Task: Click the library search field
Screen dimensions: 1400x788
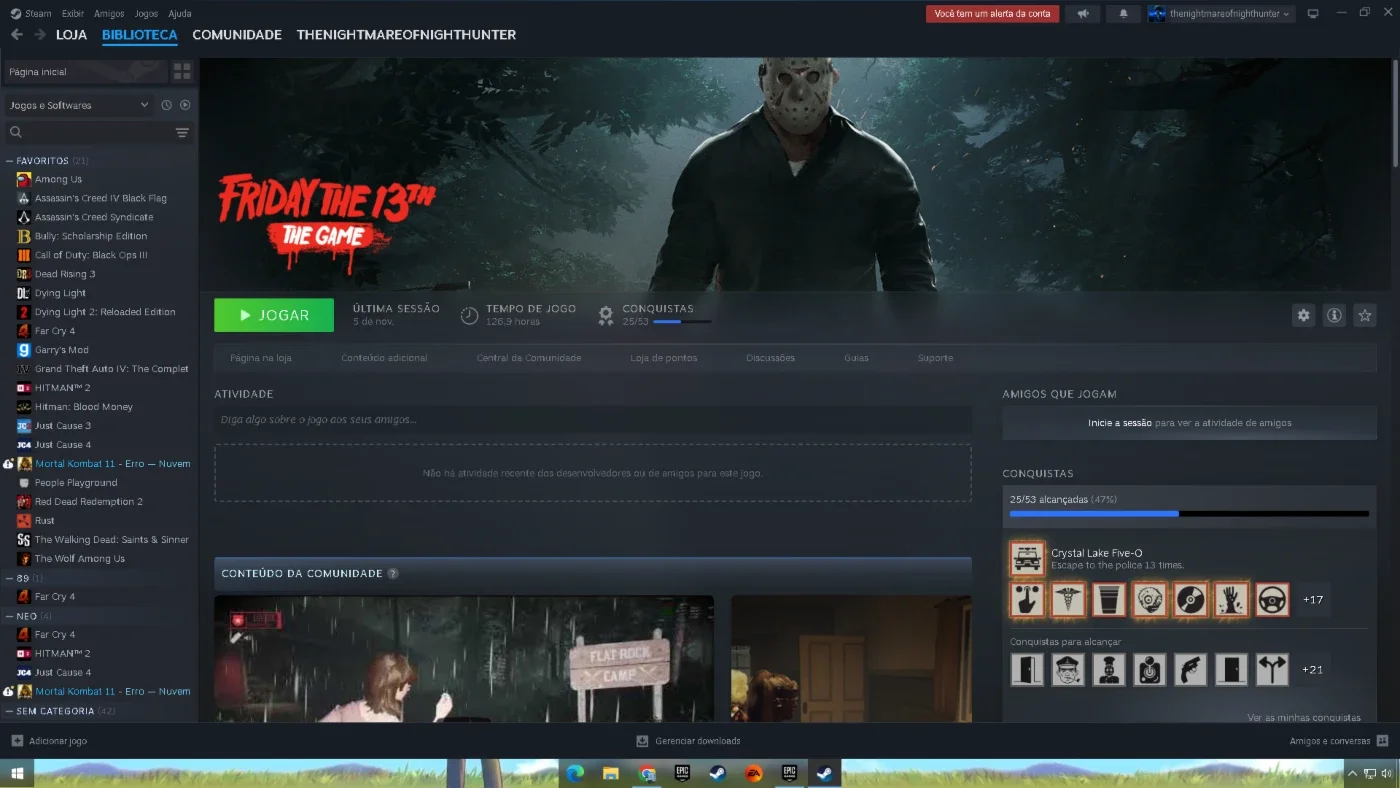Action: (88, 132)
